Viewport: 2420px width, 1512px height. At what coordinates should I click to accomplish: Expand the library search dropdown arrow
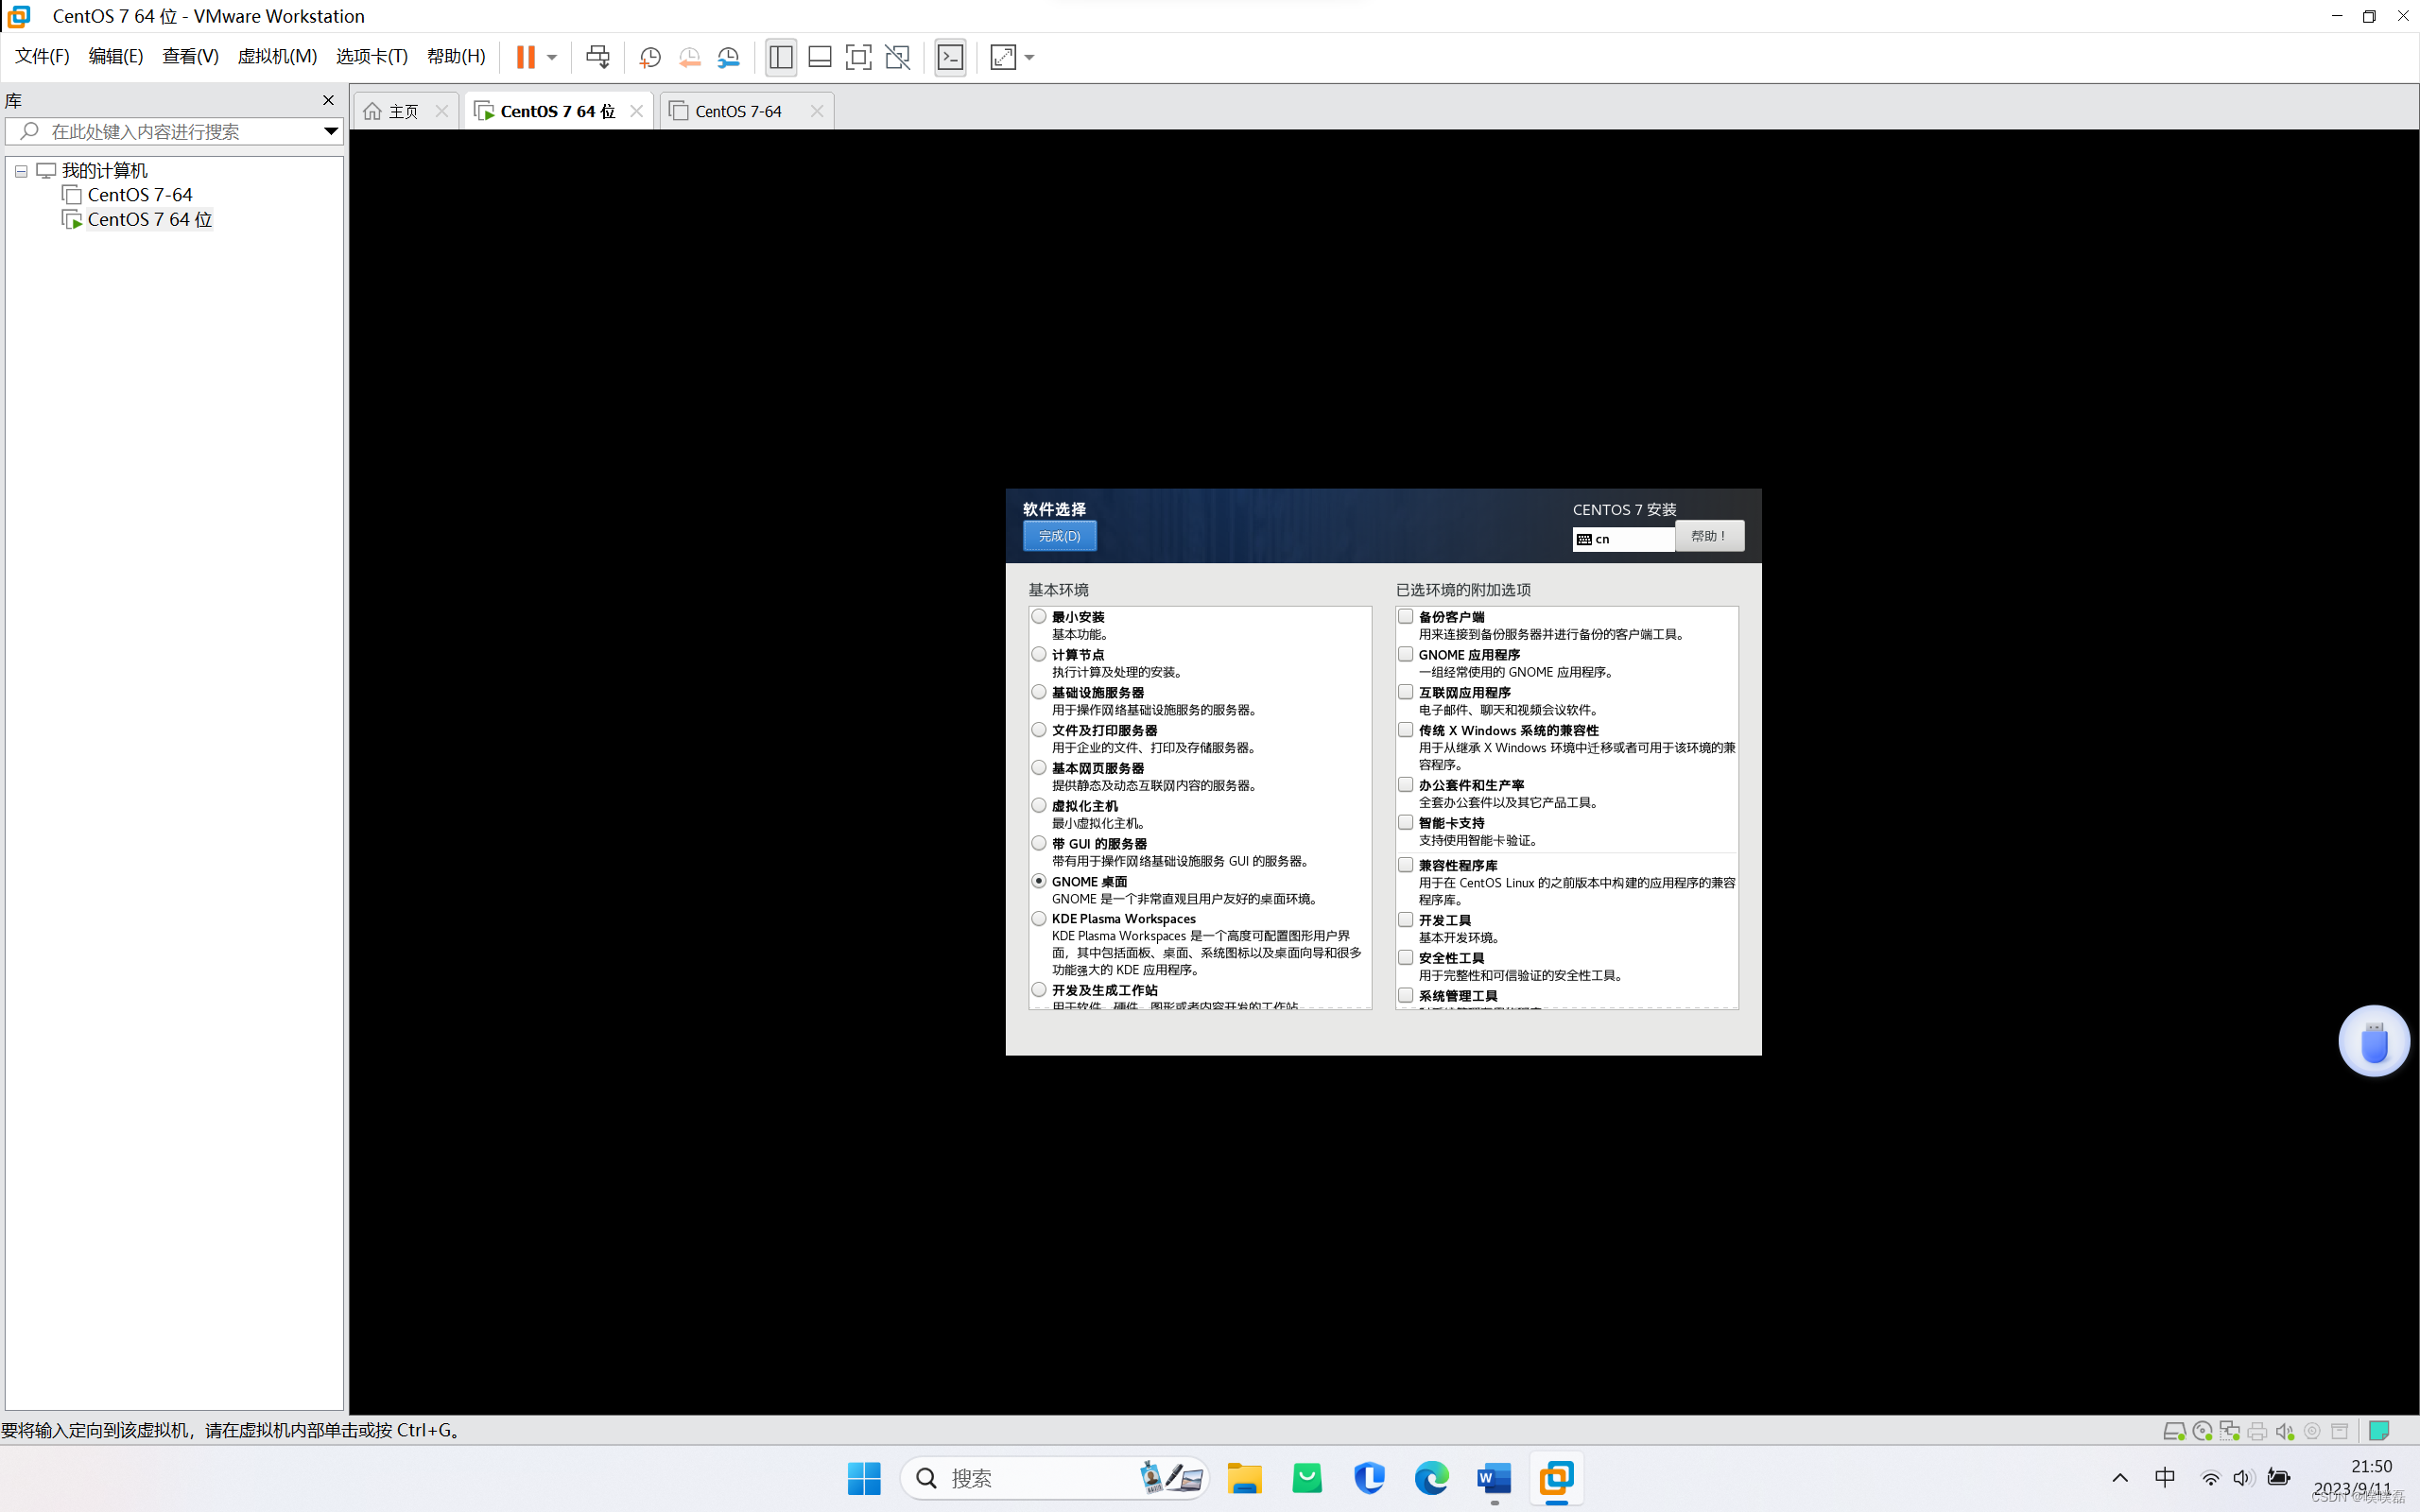(x=330, y=132)
